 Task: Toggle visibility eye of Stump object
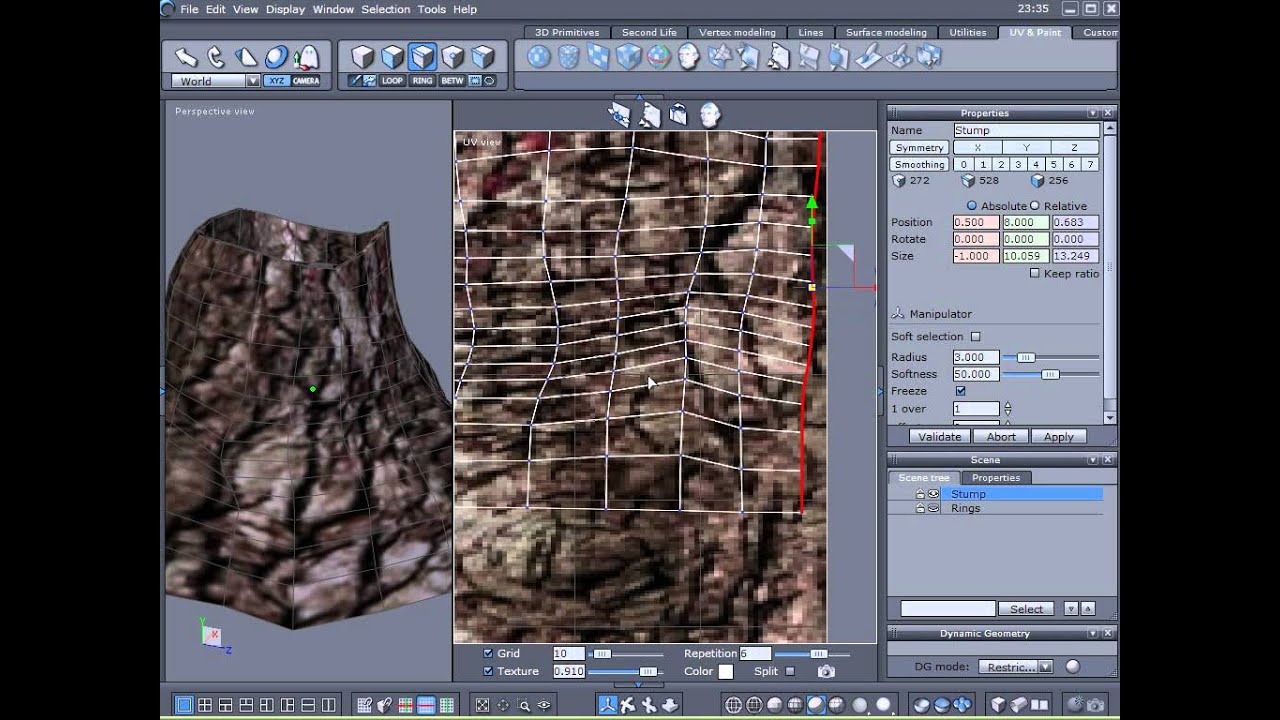click(933, 494)
